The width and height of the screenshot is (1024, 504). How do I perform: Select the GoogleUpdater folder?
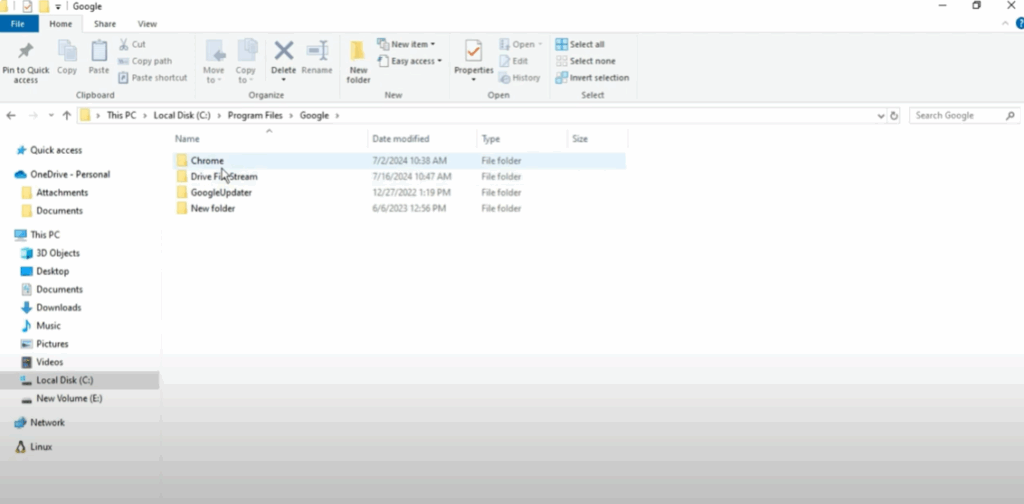pyautogui.click(x=399, y=193)
